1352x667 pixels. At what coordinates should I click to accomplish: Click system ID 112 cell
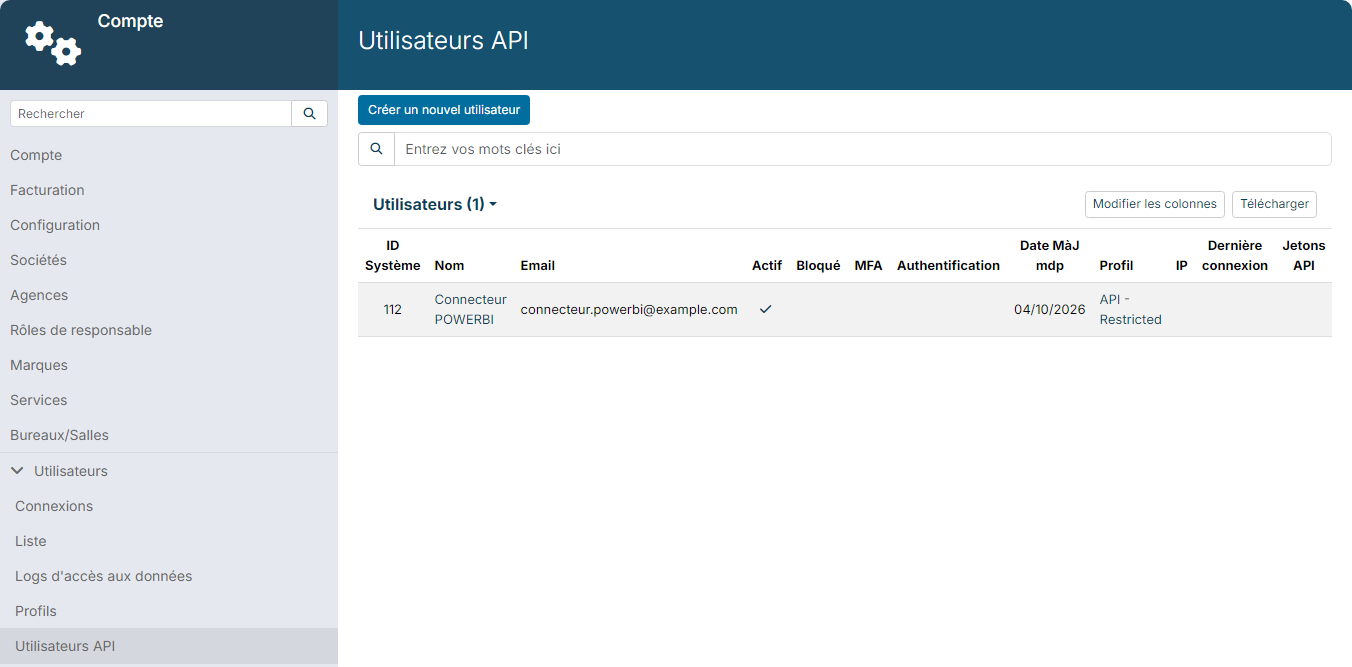tap(393, 310)
